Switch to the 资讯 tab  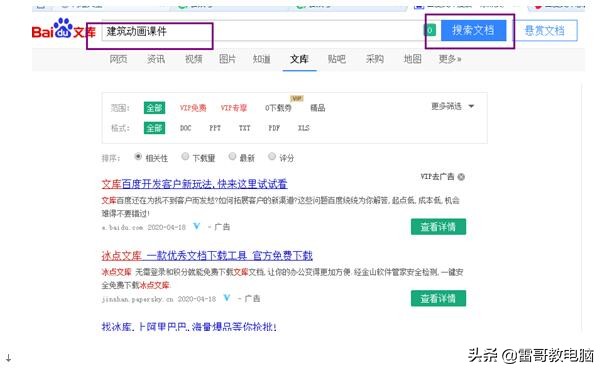pos(156,59)
